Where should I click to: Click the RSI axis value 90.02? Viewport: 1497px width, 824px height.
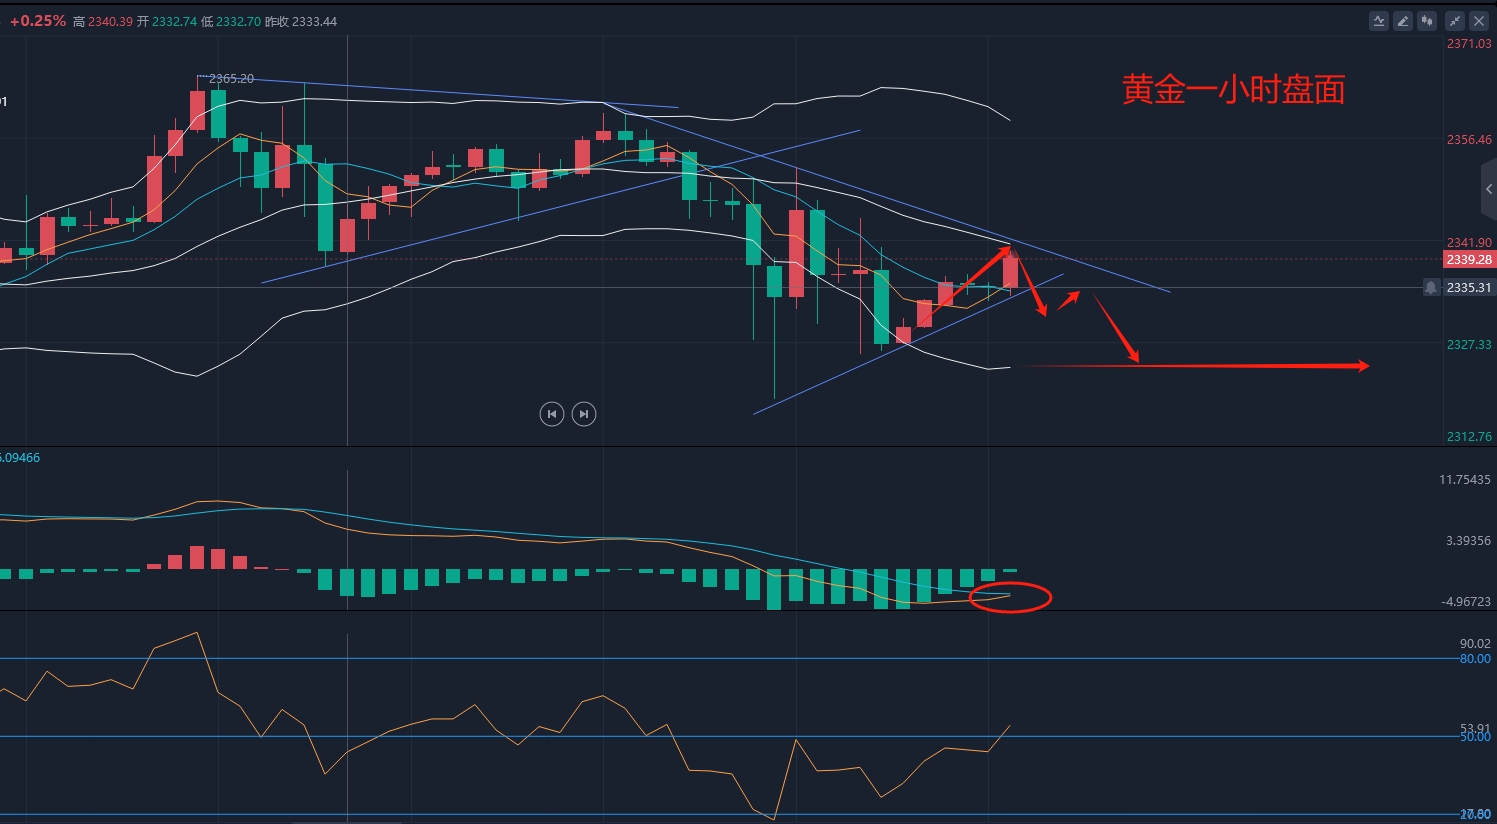1475,644
